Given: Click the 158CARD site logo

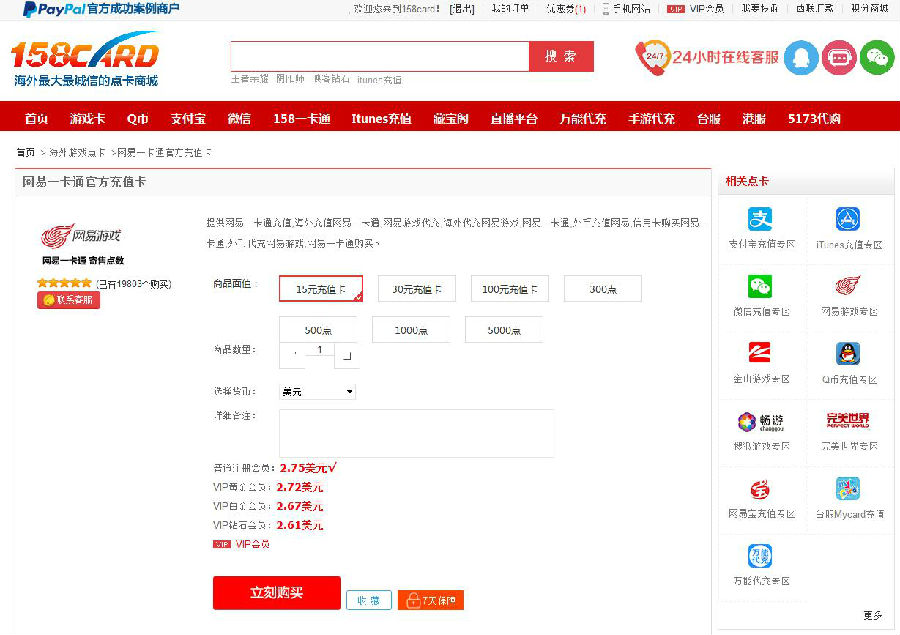Looking at the screenshot, I should [x=84, y=59].
